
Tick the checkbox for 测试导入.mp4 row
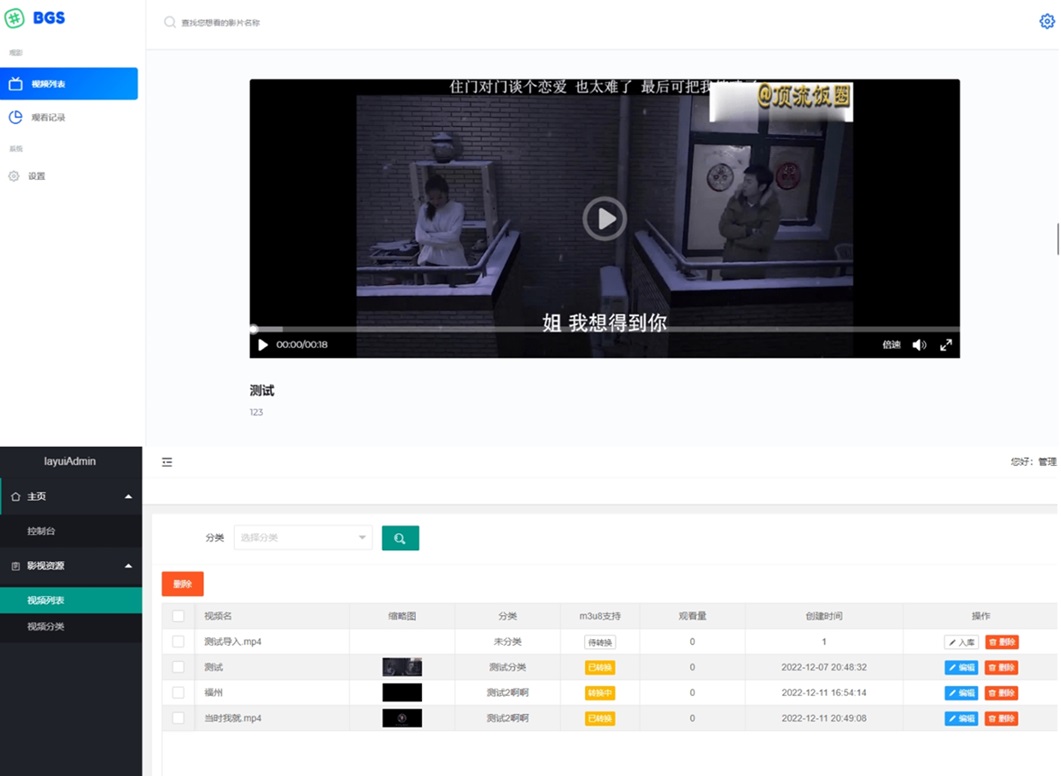pos(178,642)
